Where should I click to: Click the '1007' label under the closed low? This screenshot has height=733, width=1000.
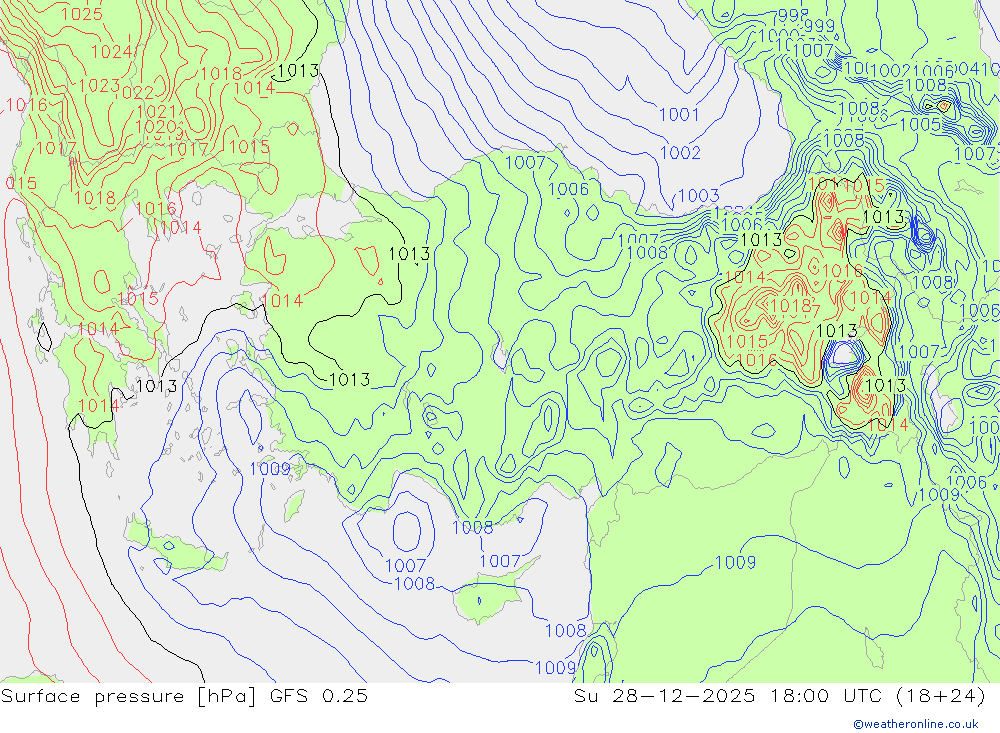coord(406,566)
